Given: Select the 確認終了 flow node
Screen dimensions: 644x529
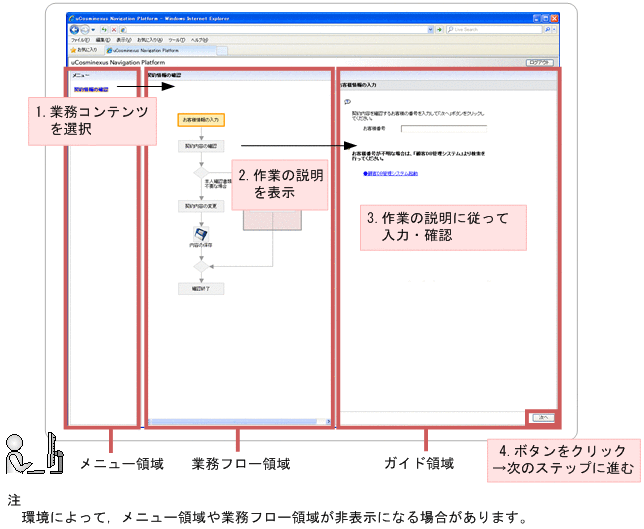Looking at the screenshot, I should pyautogui.click(x=201, y=289).
